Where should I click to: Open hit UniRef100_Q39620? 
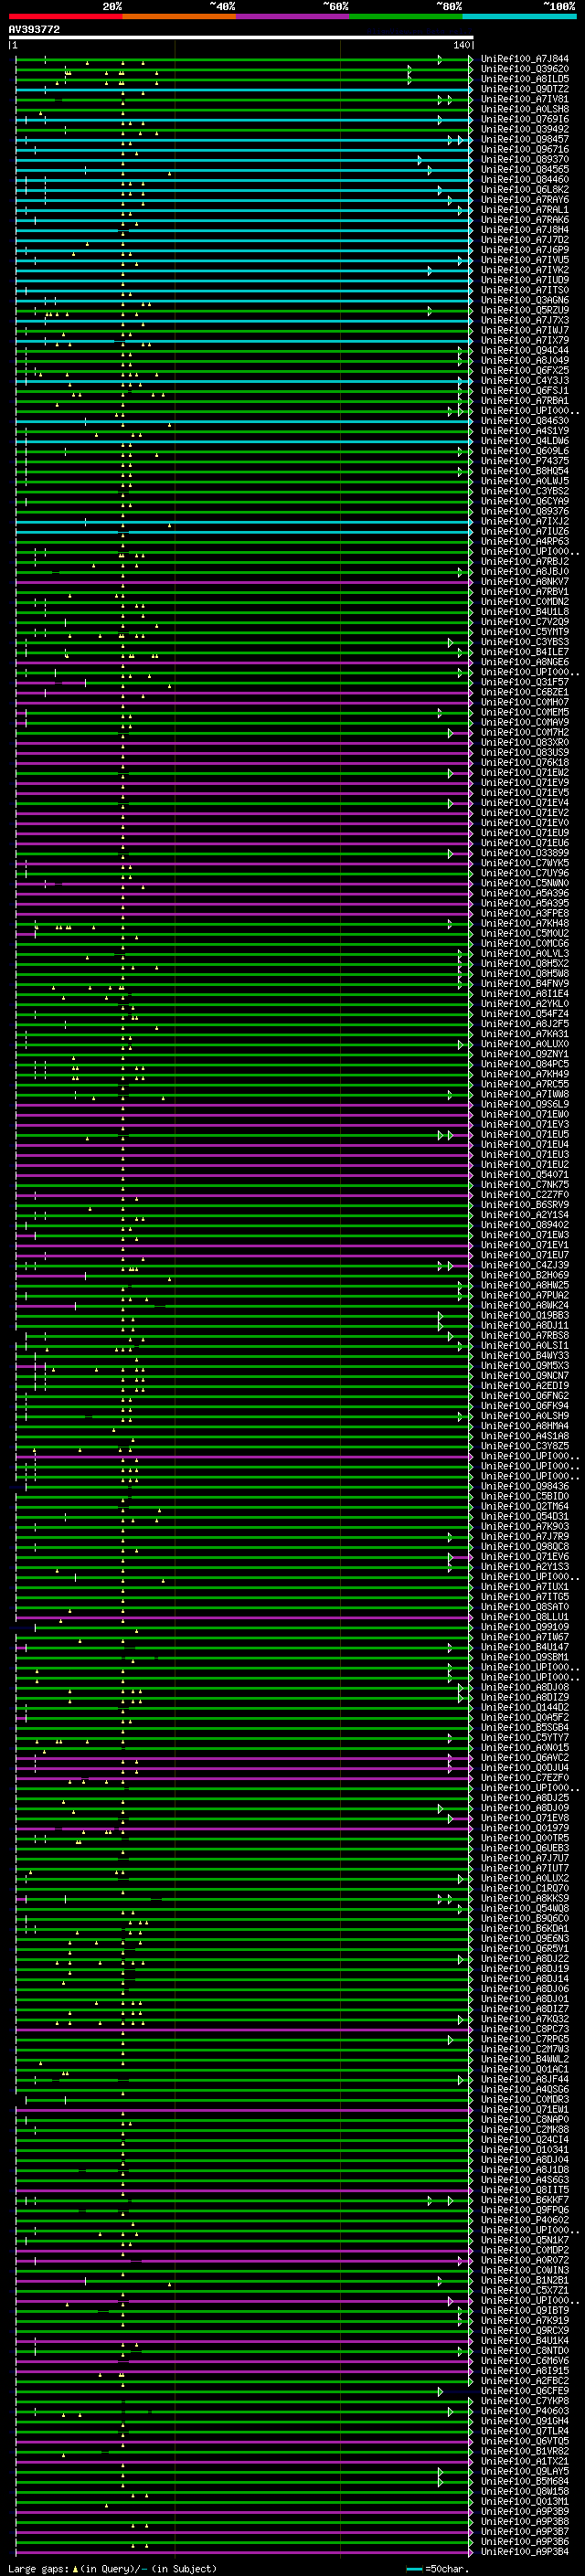[x=525, y=69]
